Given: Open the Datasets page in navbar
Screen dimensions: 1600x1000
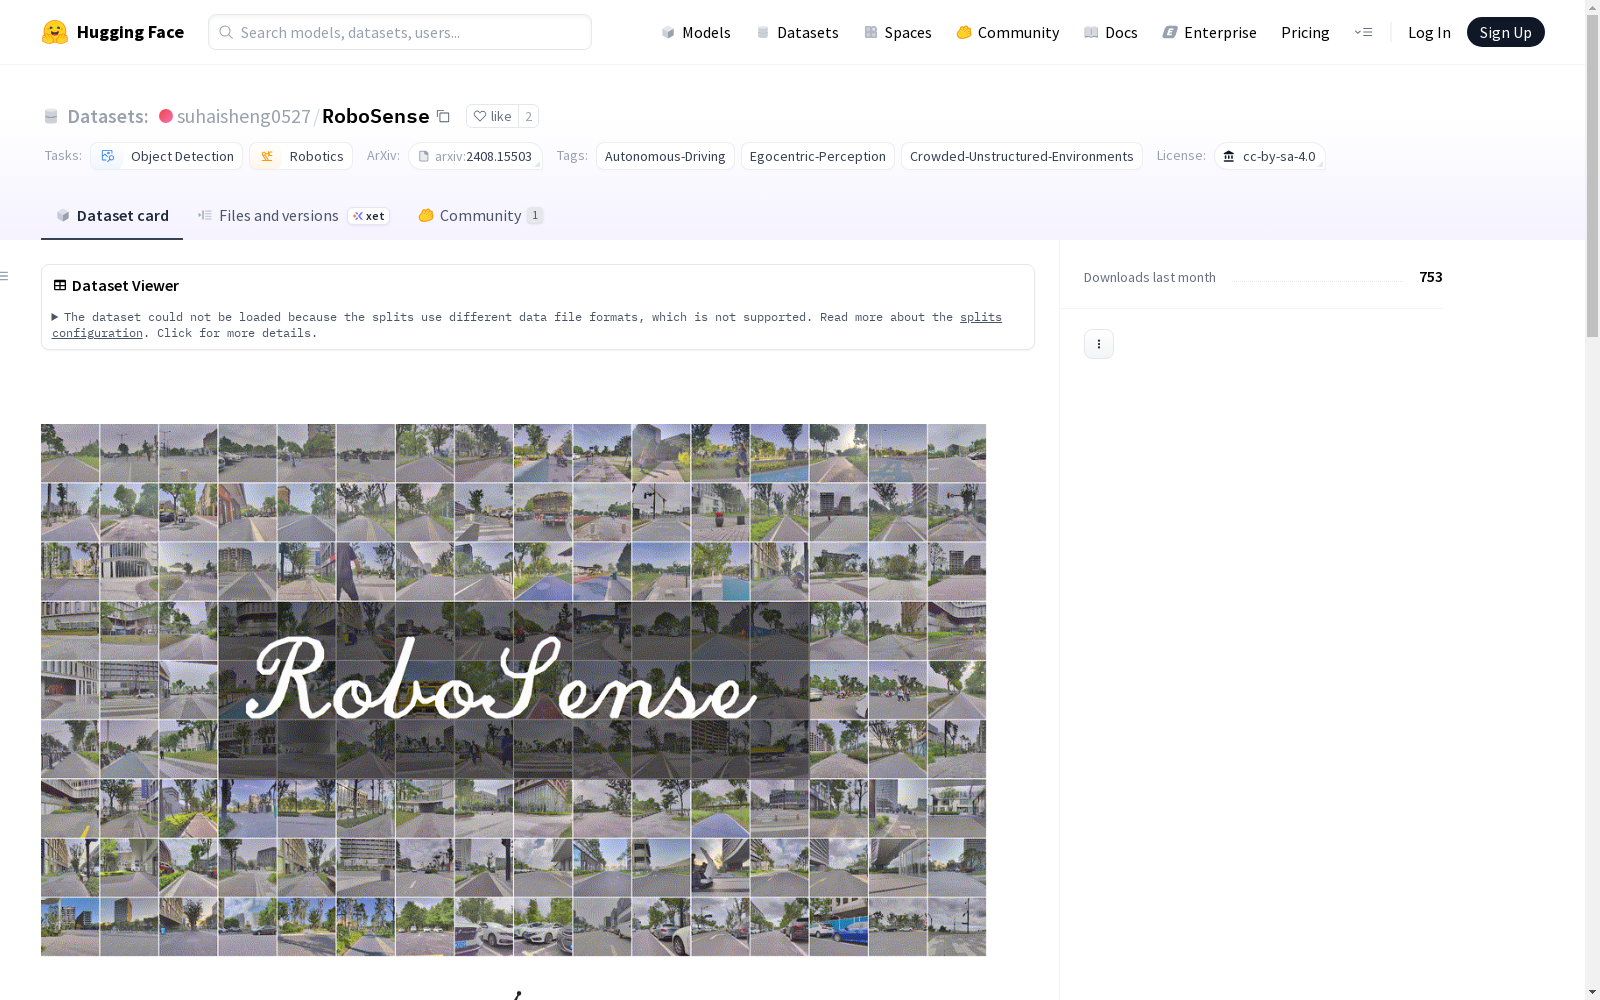Looking at the screenshot, I should 797,32.
